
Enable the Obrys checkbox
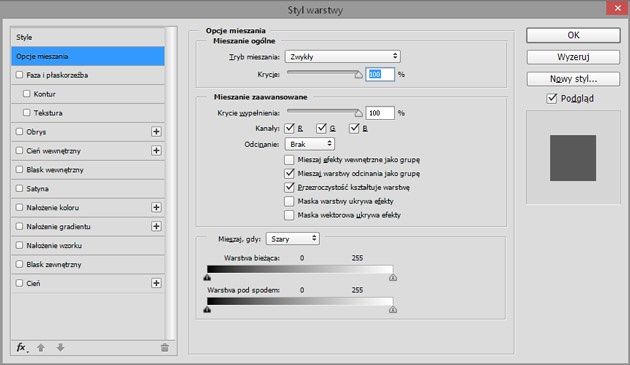(19, 131)
